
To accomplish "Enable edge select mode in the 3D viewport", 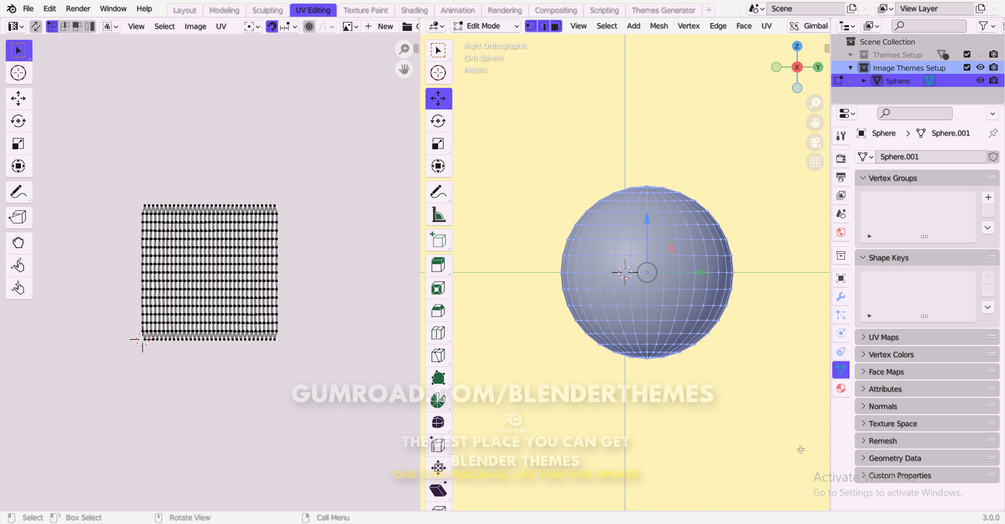I will (543, 26).
